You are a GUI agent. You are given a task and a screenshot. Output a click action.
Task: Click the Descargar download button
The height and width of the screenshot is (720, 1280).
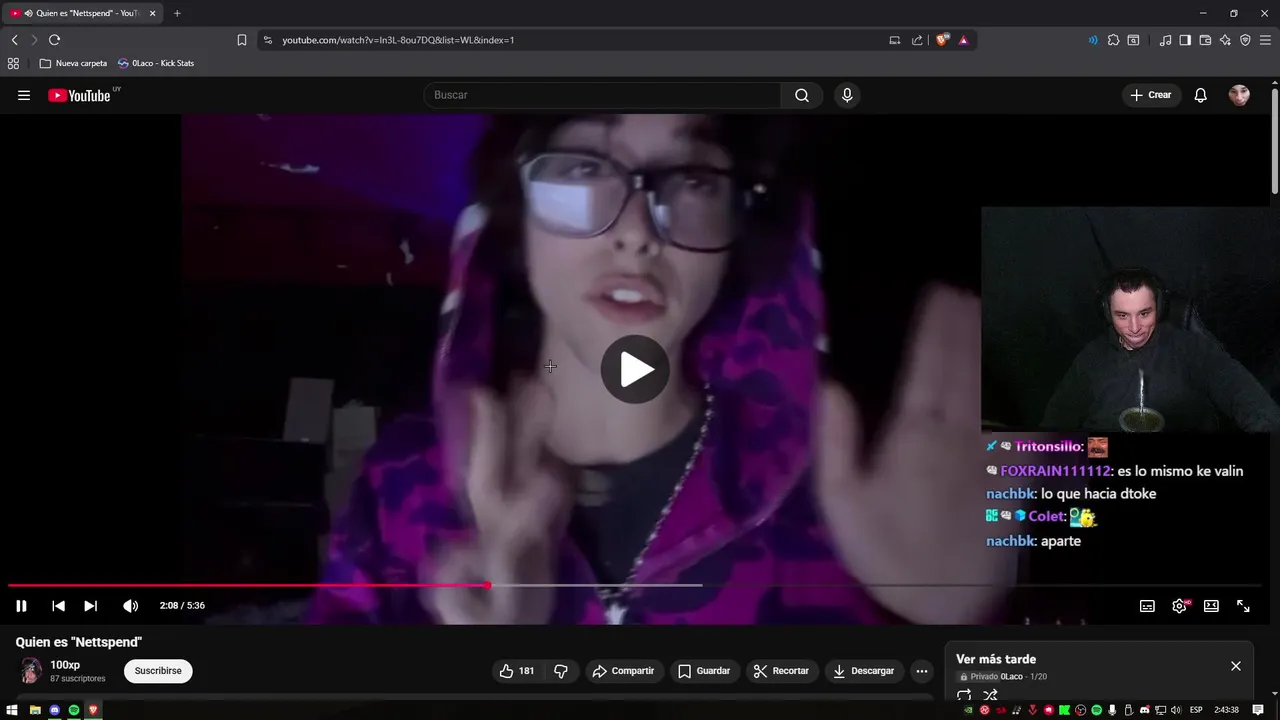click(x=864, y=671)
